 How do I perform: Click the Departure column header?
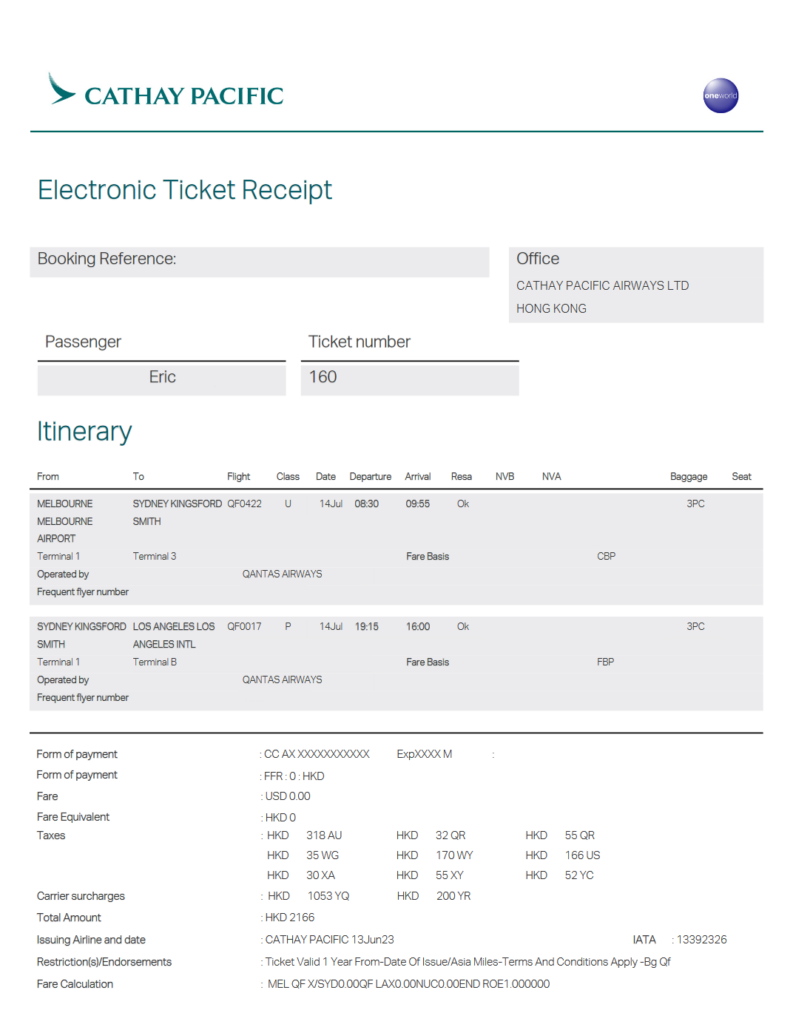[370, 476]
